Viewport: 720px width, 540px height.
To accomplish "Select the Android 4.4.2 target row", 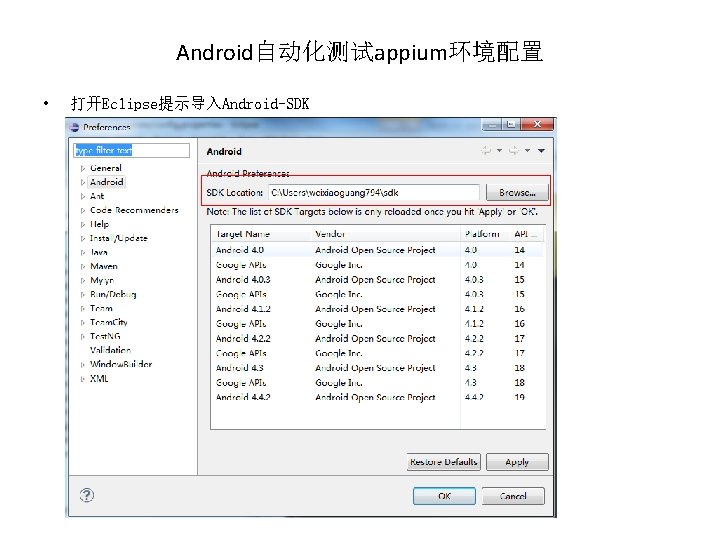I will click(377, 397).
